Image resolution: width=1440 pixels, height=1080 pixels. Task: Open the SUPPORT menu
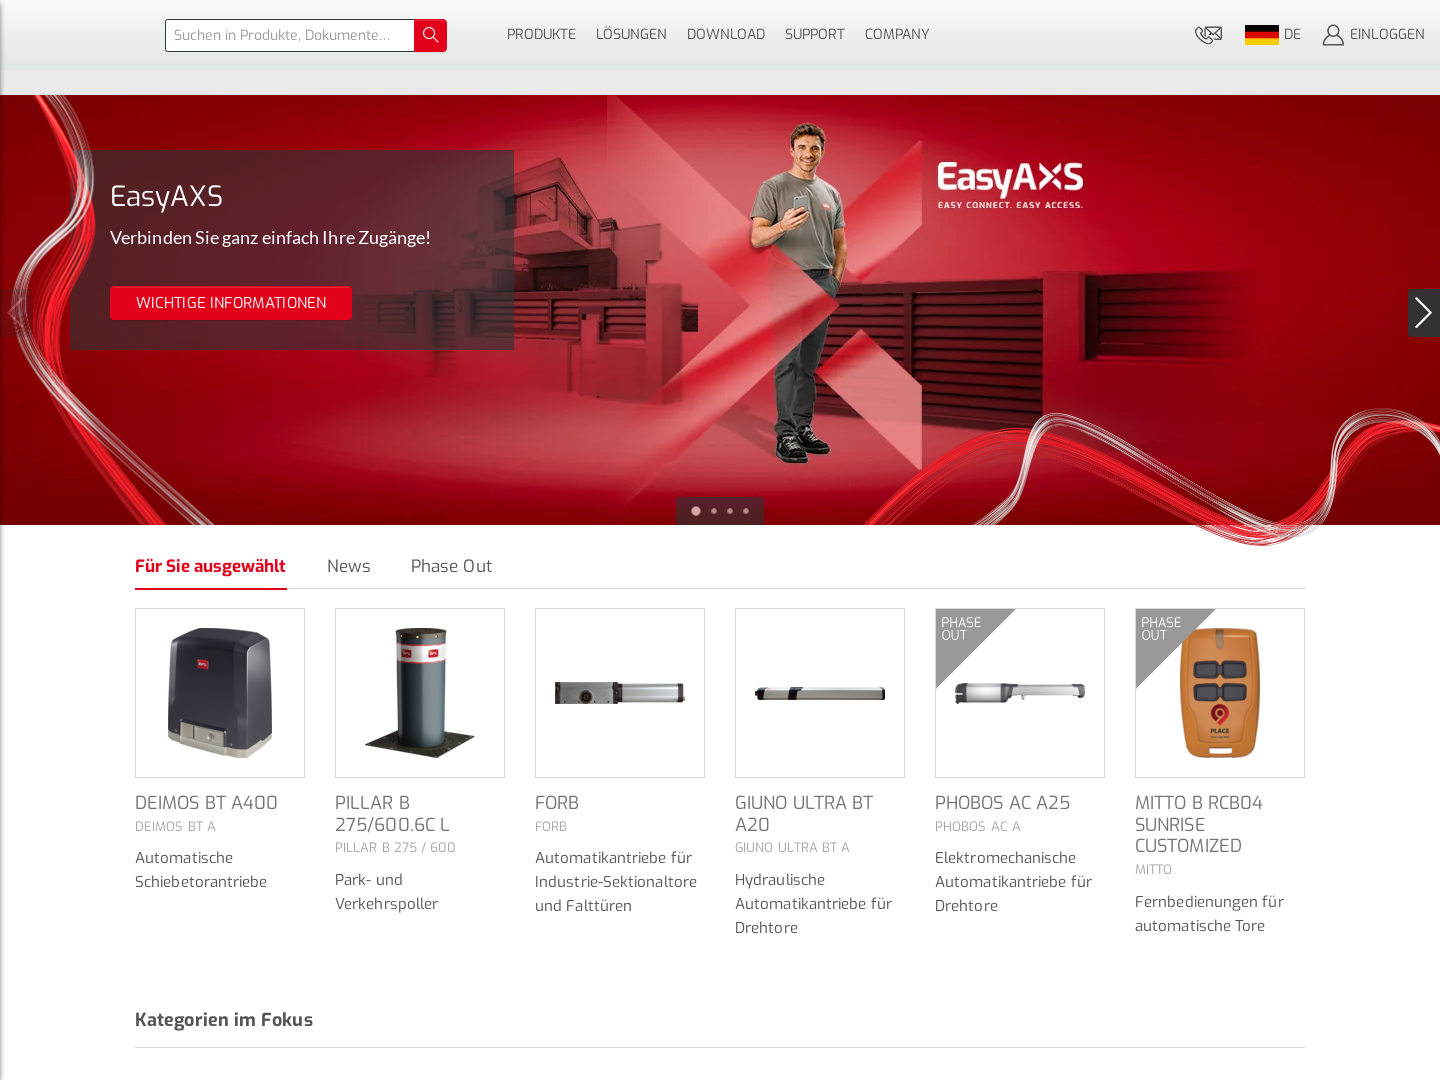[815, 35]
